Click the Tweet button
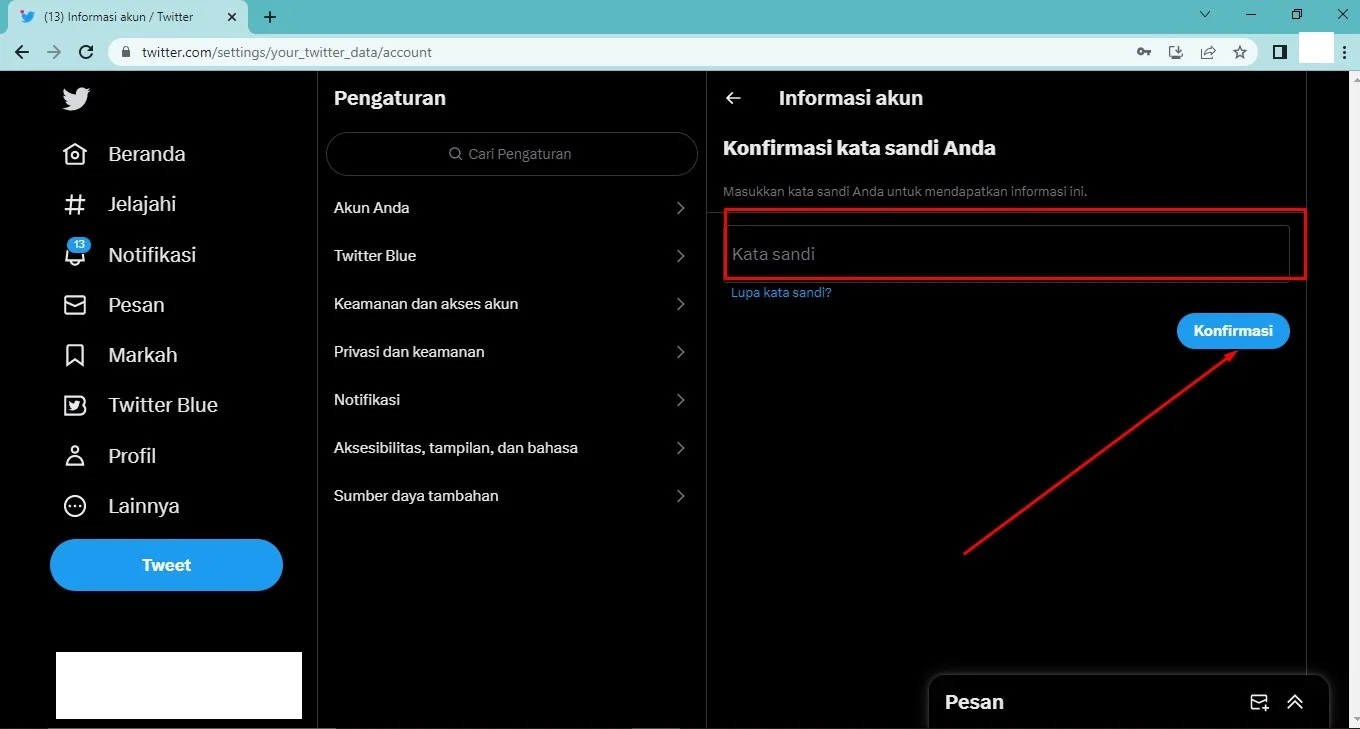Viewport: 1360px width, 729px height. click(166, 565)
